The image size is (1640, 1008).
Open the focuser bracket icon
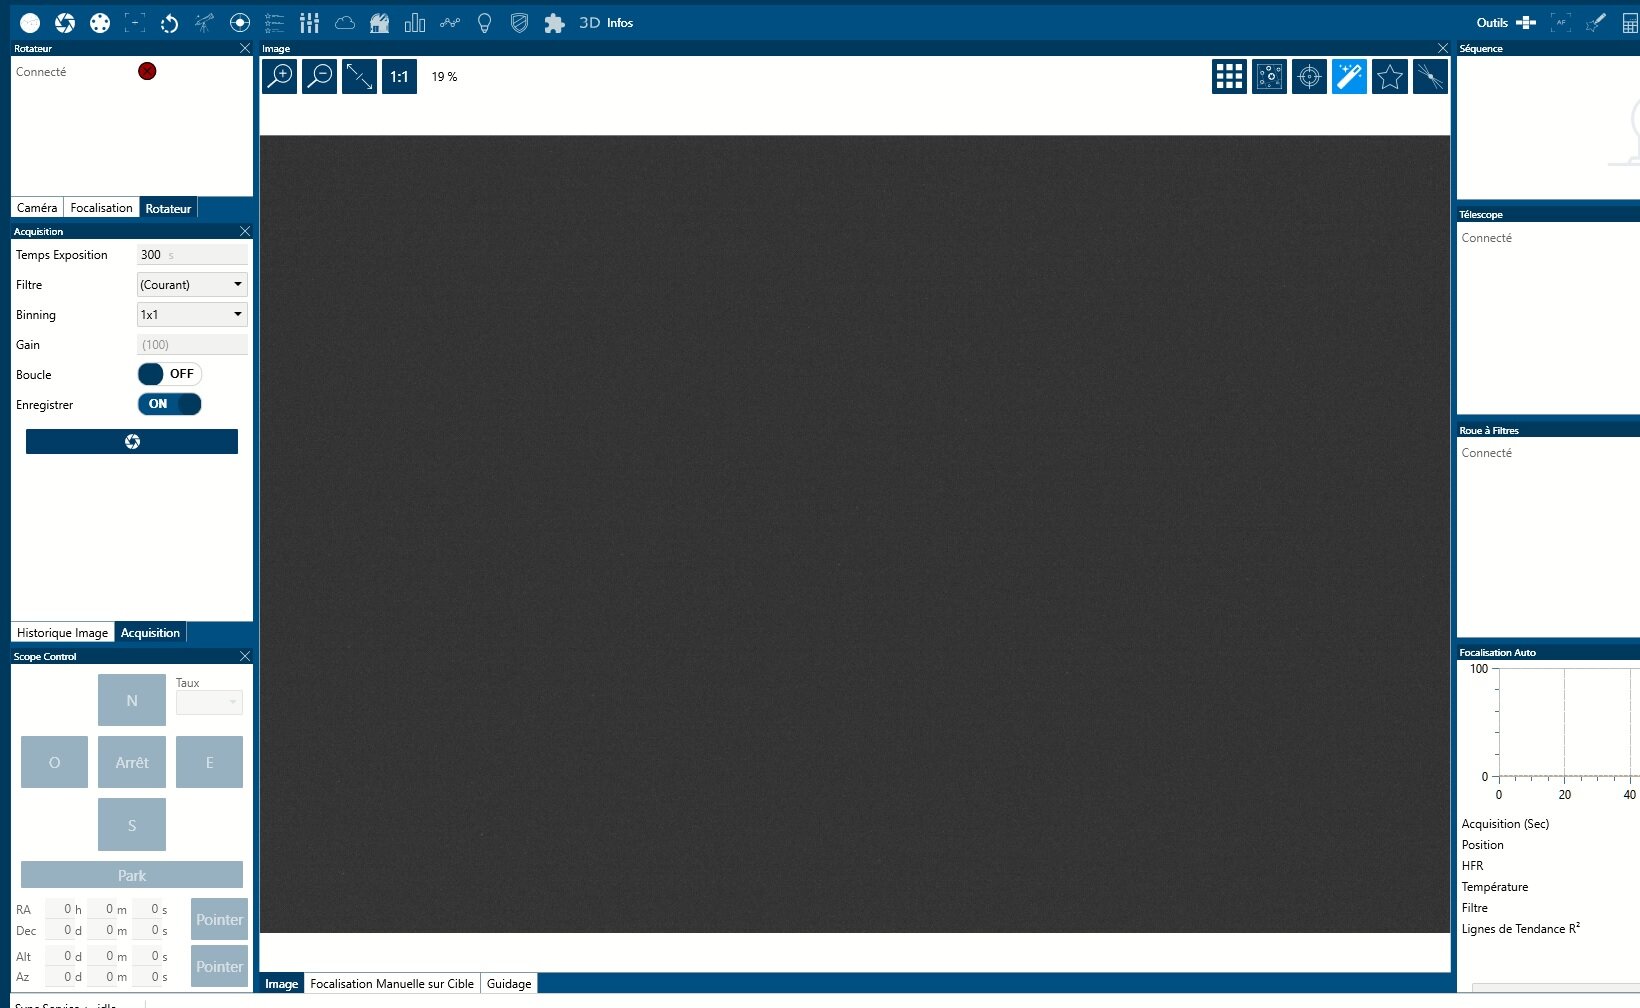click(x=135, y=22)
